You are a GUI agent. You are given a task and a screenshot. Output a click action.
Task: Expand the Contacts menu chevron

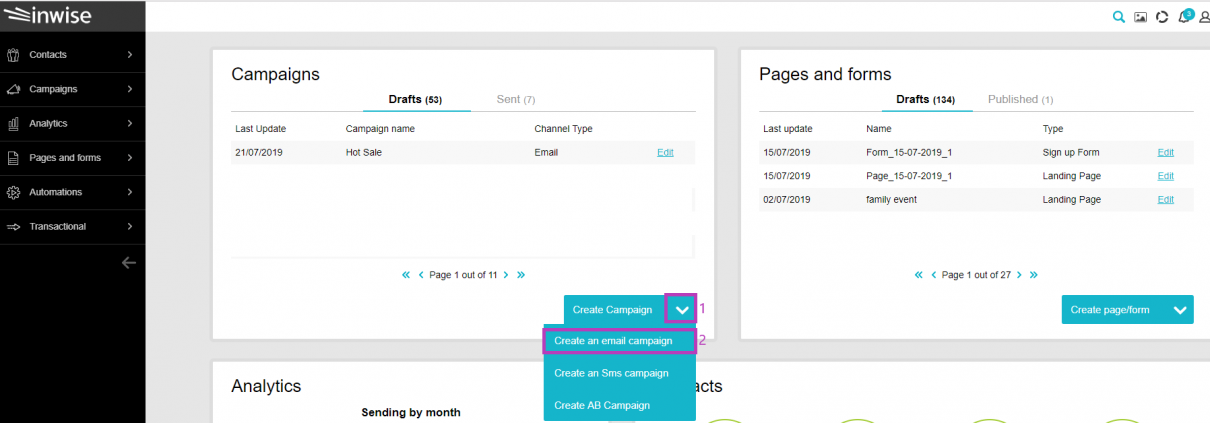click(130, 54)
